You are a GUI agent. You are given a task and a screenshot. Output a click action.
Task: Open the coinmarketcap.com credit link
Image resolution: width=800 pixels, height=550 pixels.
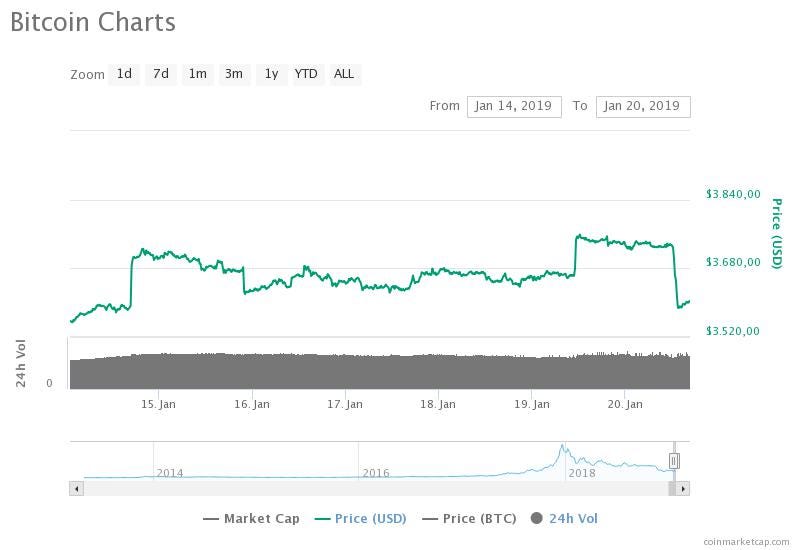tap(746, 542)
